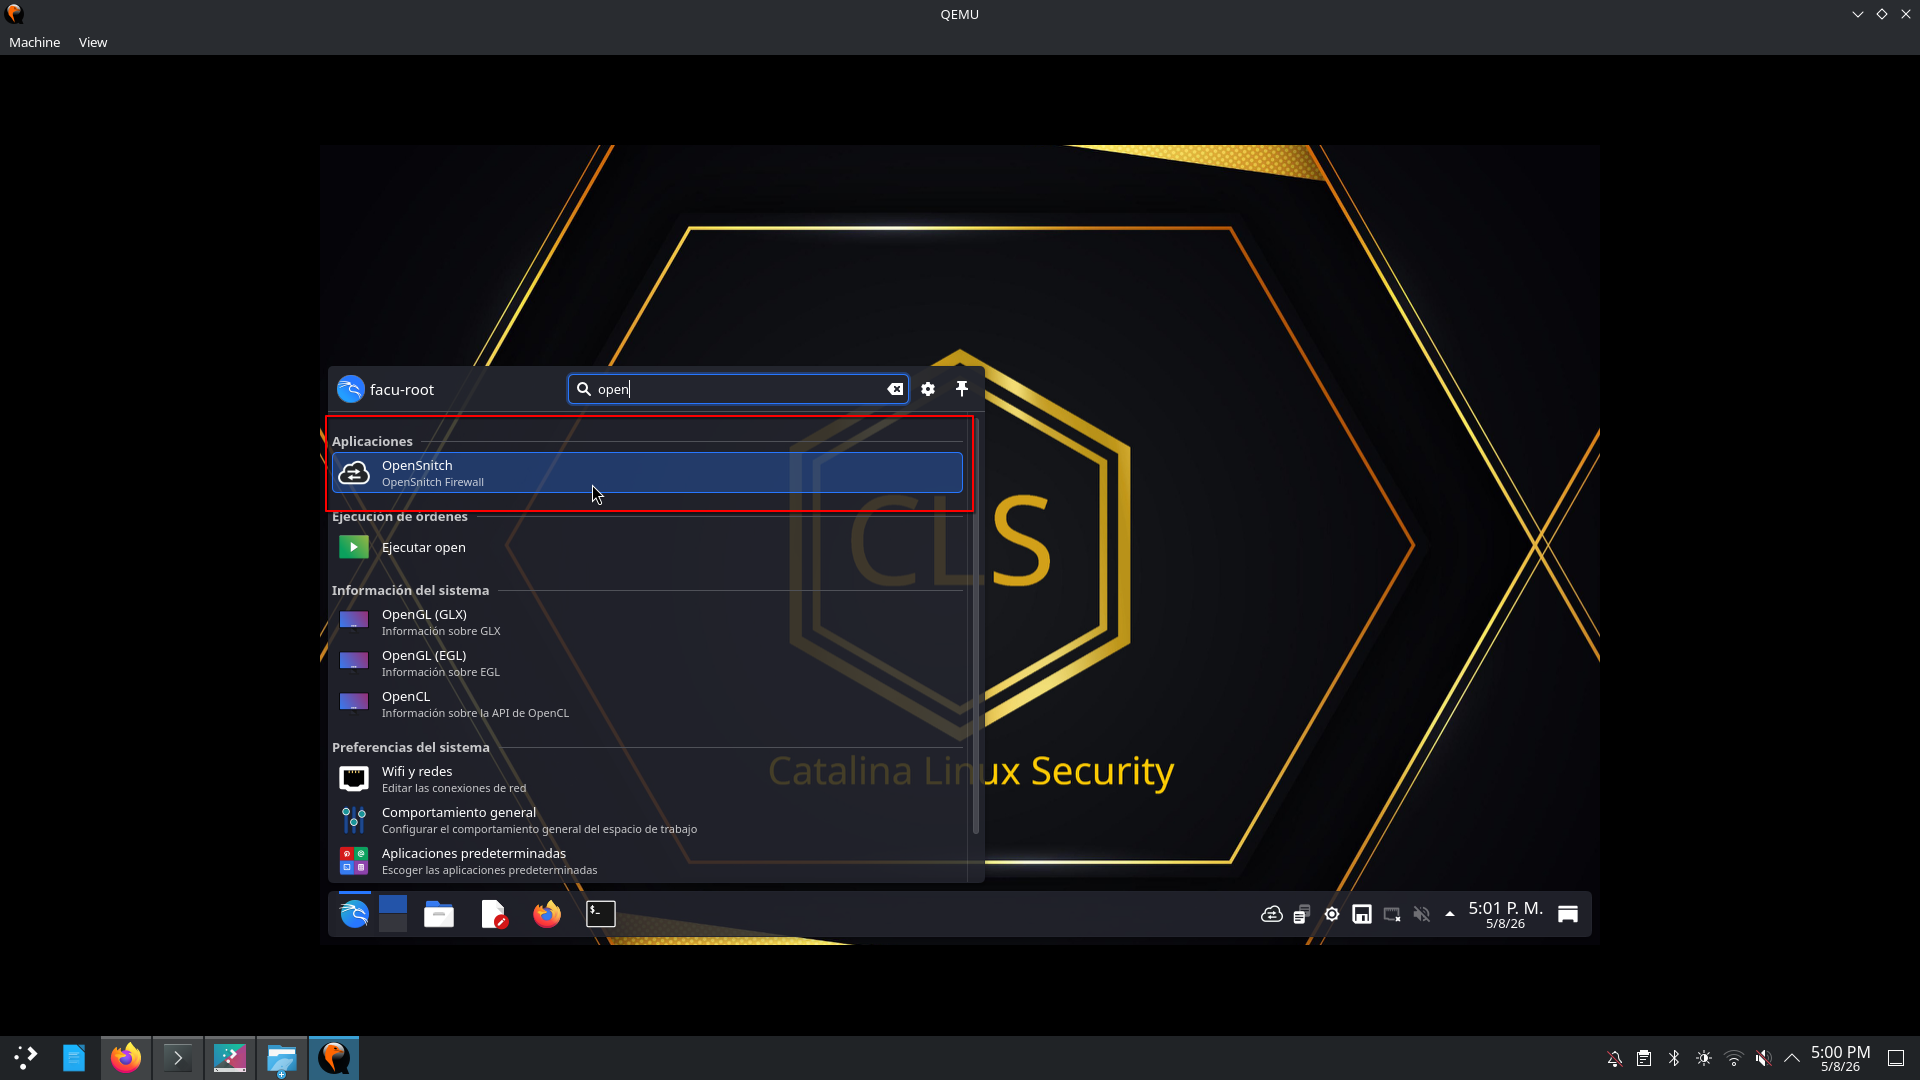Switch desktops using the guest pager
Viewport: 1920px width, 1080px height.
pyautogui.click(x=393, y=914)
